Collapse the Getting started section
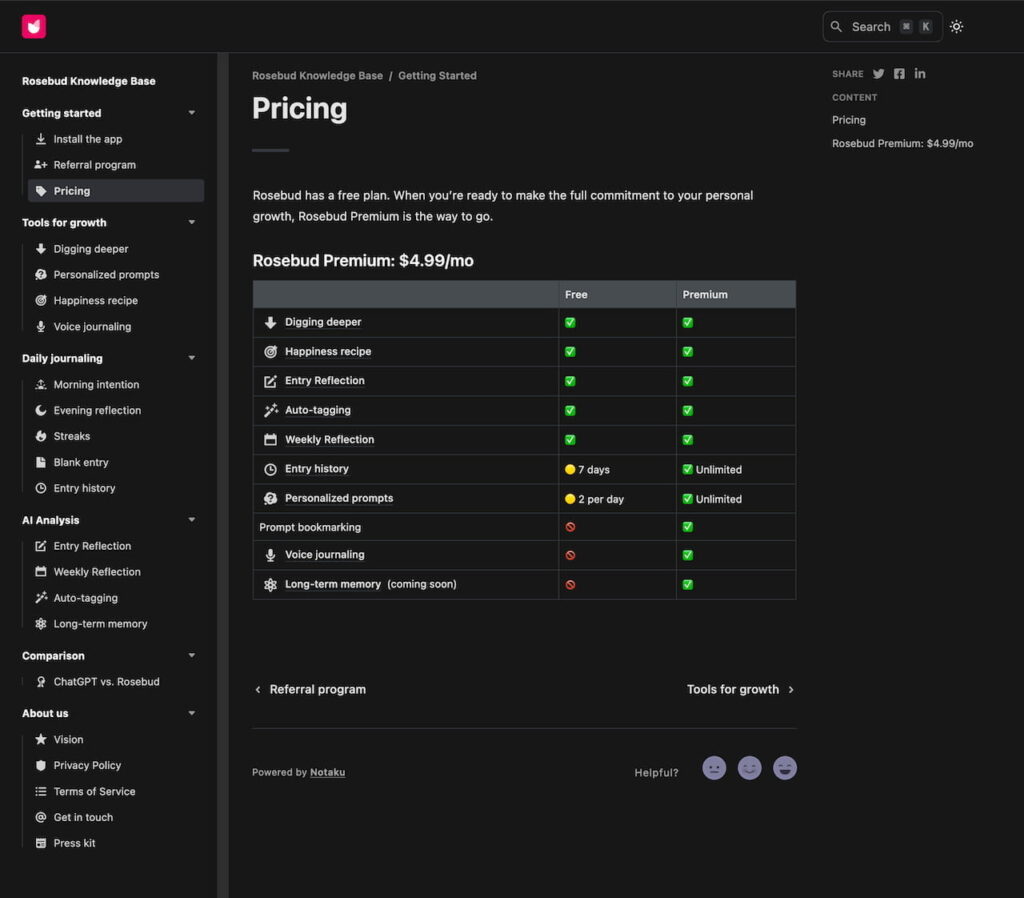 (191, 113)
